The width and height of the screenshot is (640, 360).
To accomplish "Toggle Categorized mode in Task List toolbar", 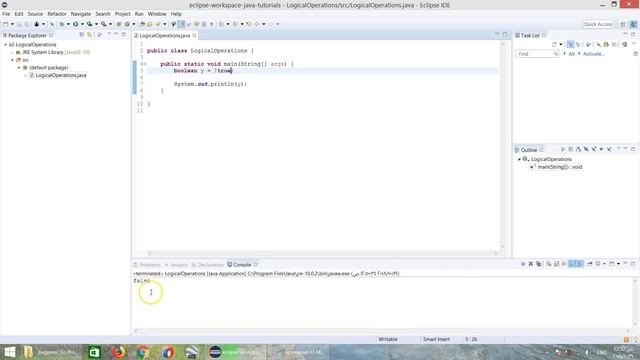I will tap(570, 44).
